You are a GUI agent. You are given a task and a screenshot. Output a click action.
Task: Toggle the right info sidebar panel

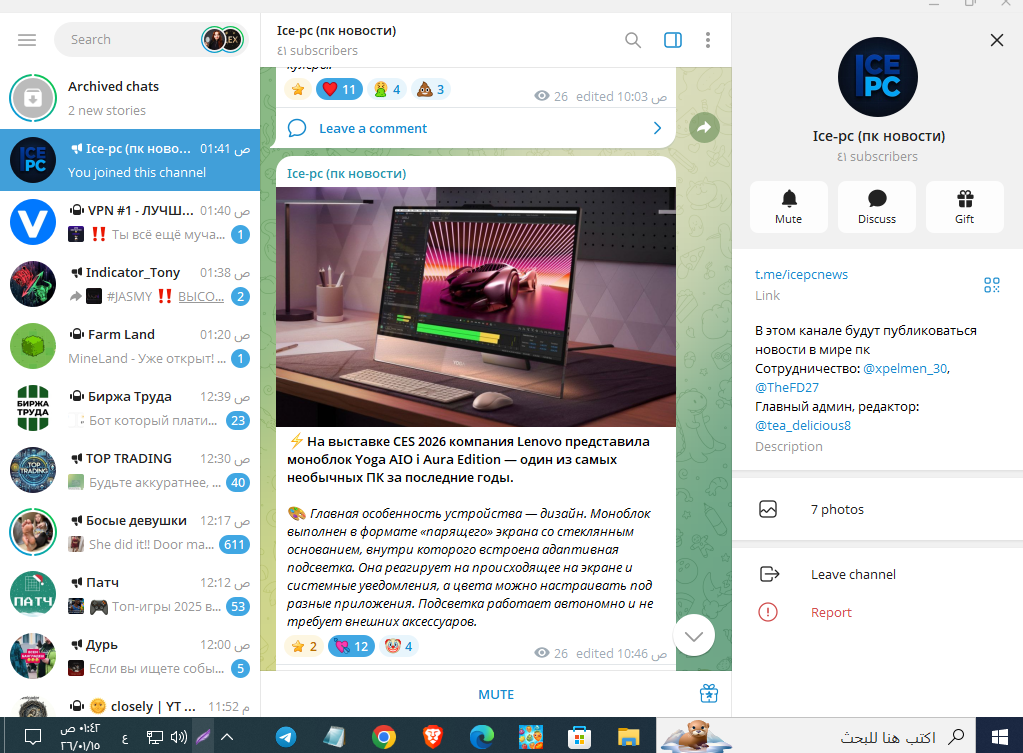pos(673,40)
